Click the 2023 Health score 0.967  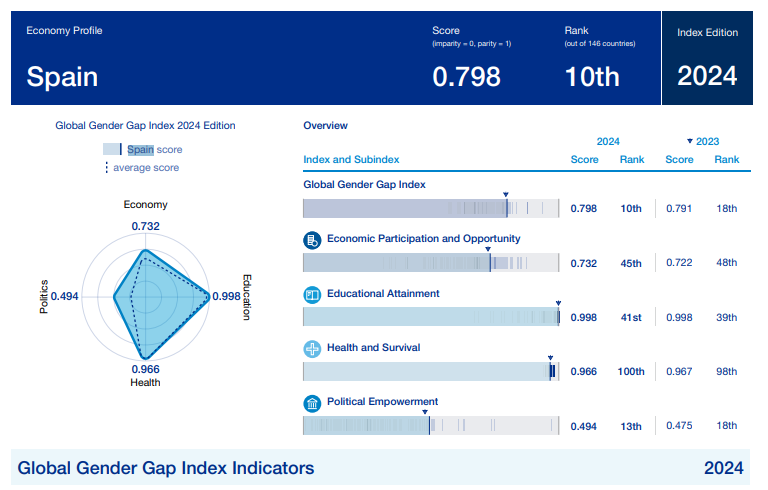(x=679, y=371)
